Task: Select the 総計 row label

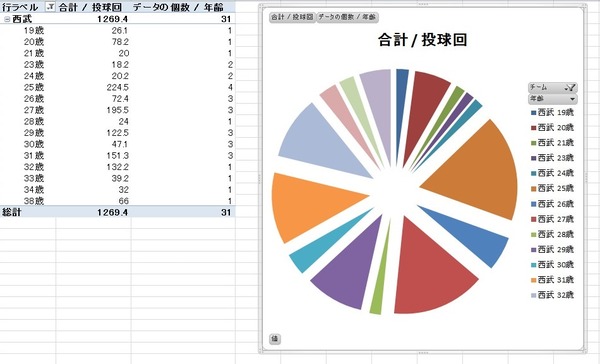Action: (11, 212)
